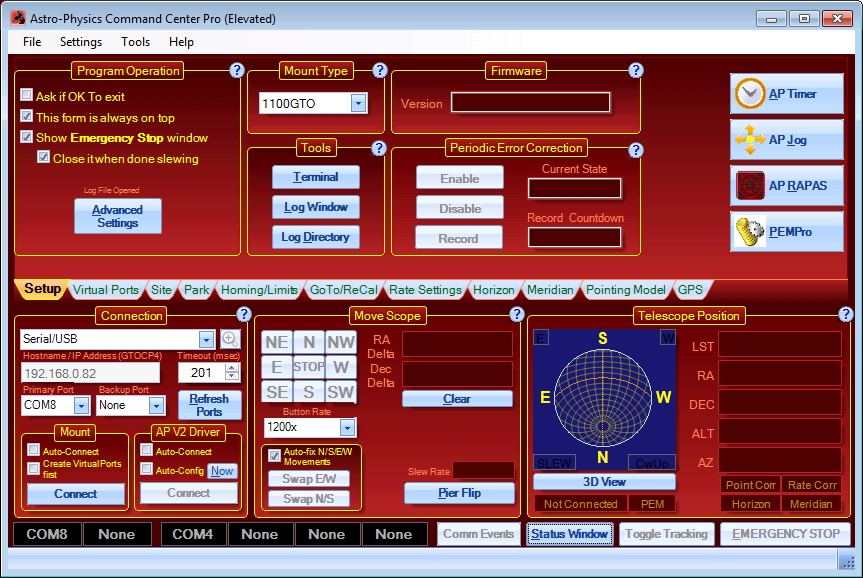863x578 pixels.
Task: Open help for Connection section
Action: click(x=244, y=314)
